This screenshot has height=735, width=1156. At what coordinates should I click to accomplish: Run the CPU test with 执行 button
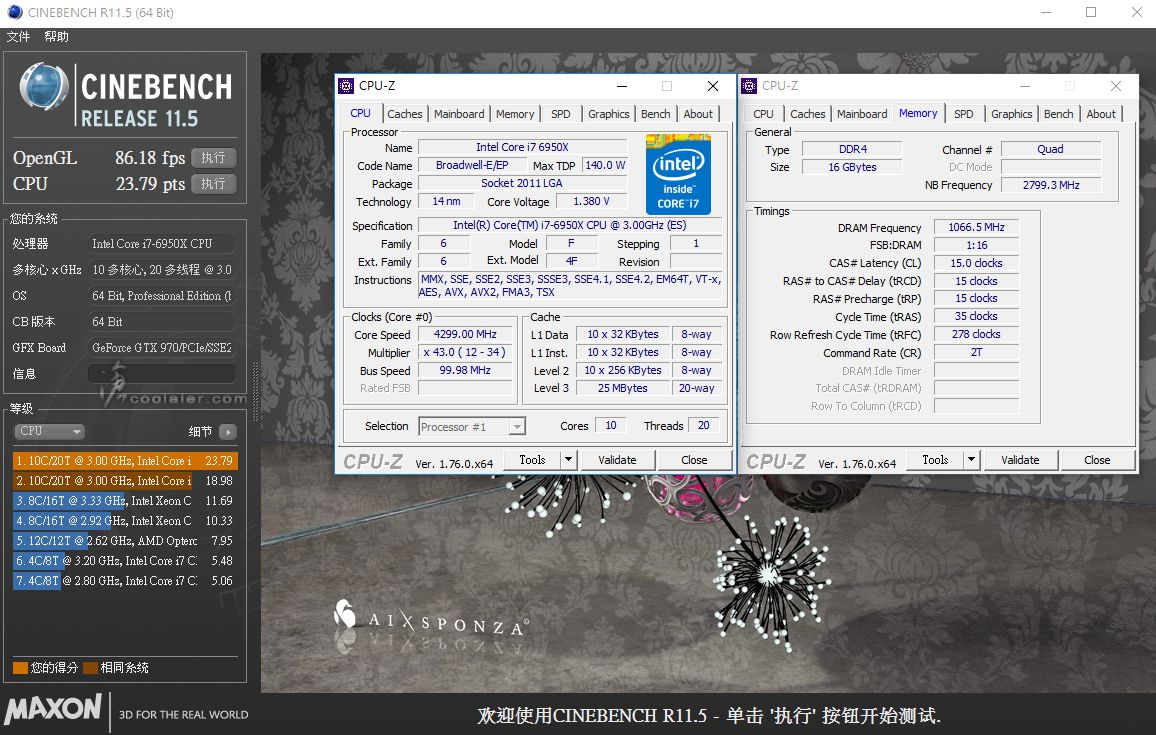(213, 184)
